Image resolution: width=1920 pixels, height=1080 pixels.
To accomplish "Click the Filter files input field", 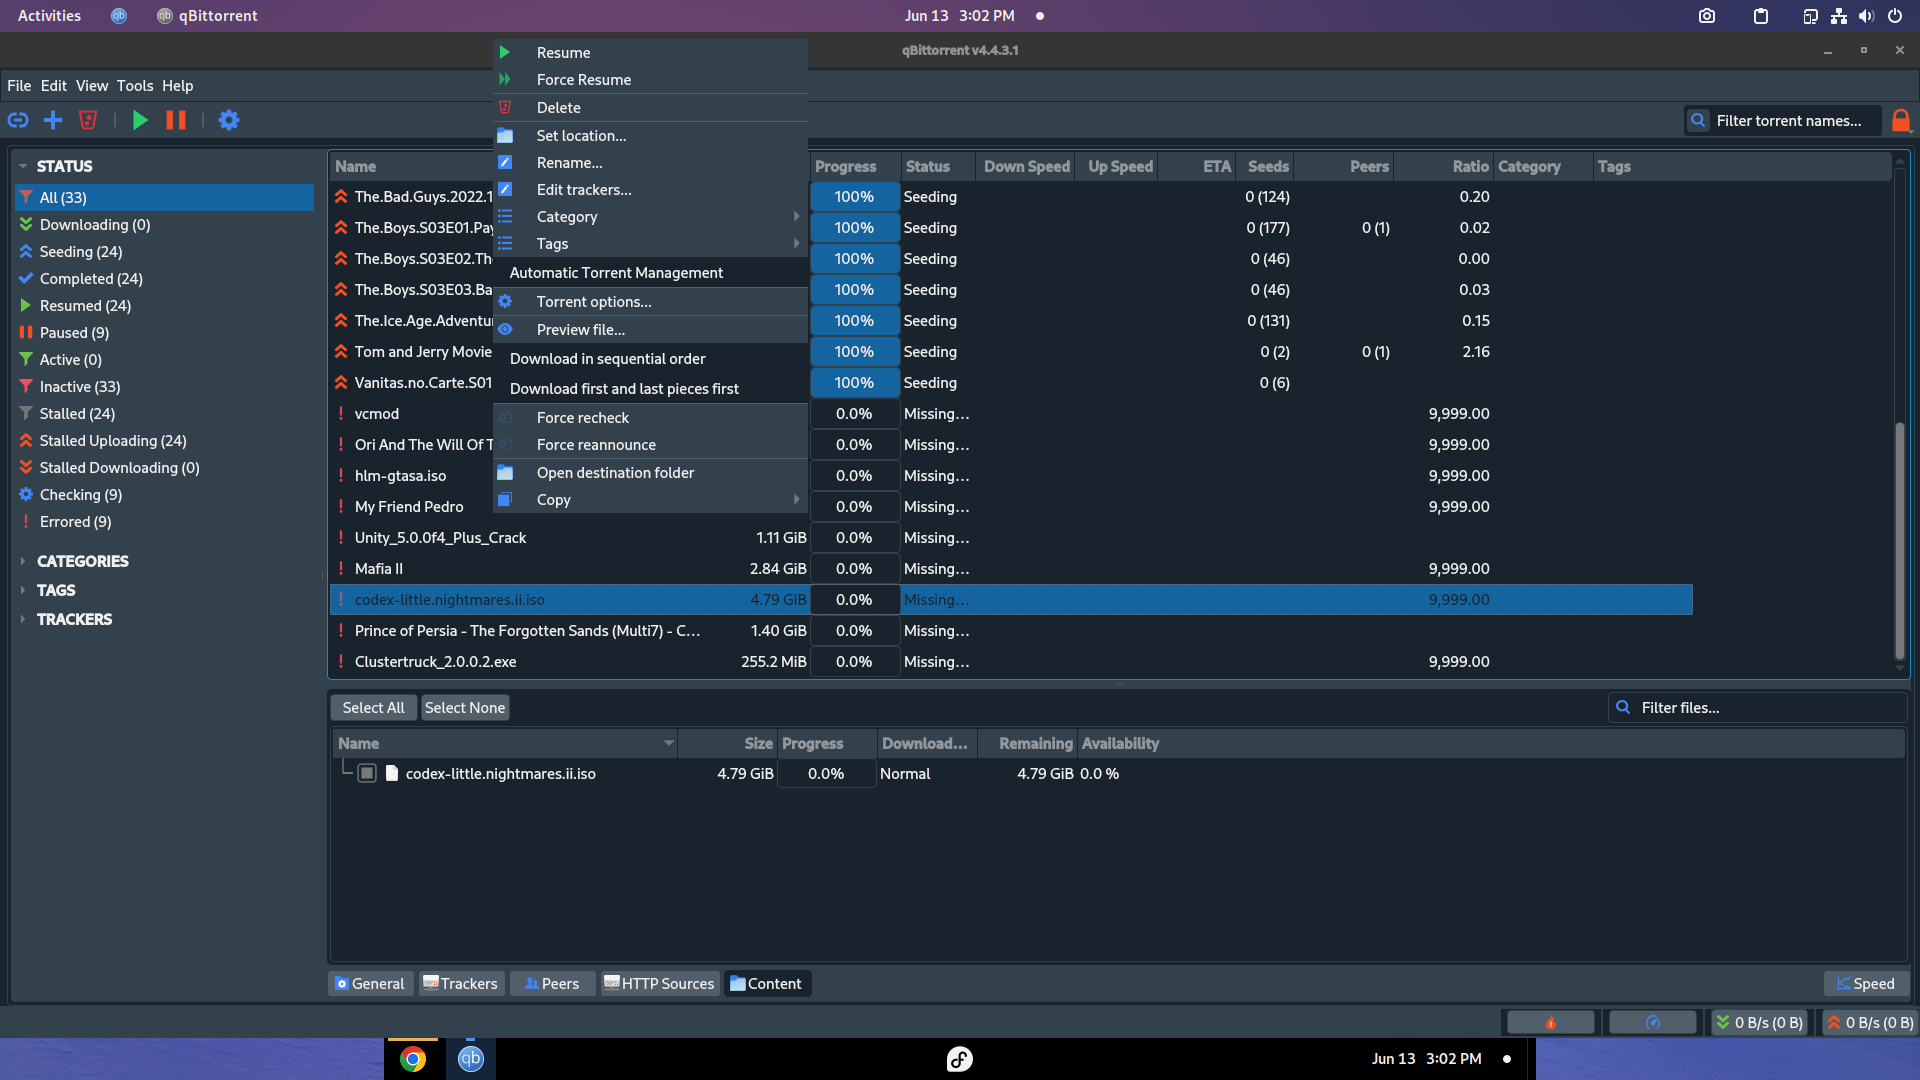I will [x=1757, y=708].
